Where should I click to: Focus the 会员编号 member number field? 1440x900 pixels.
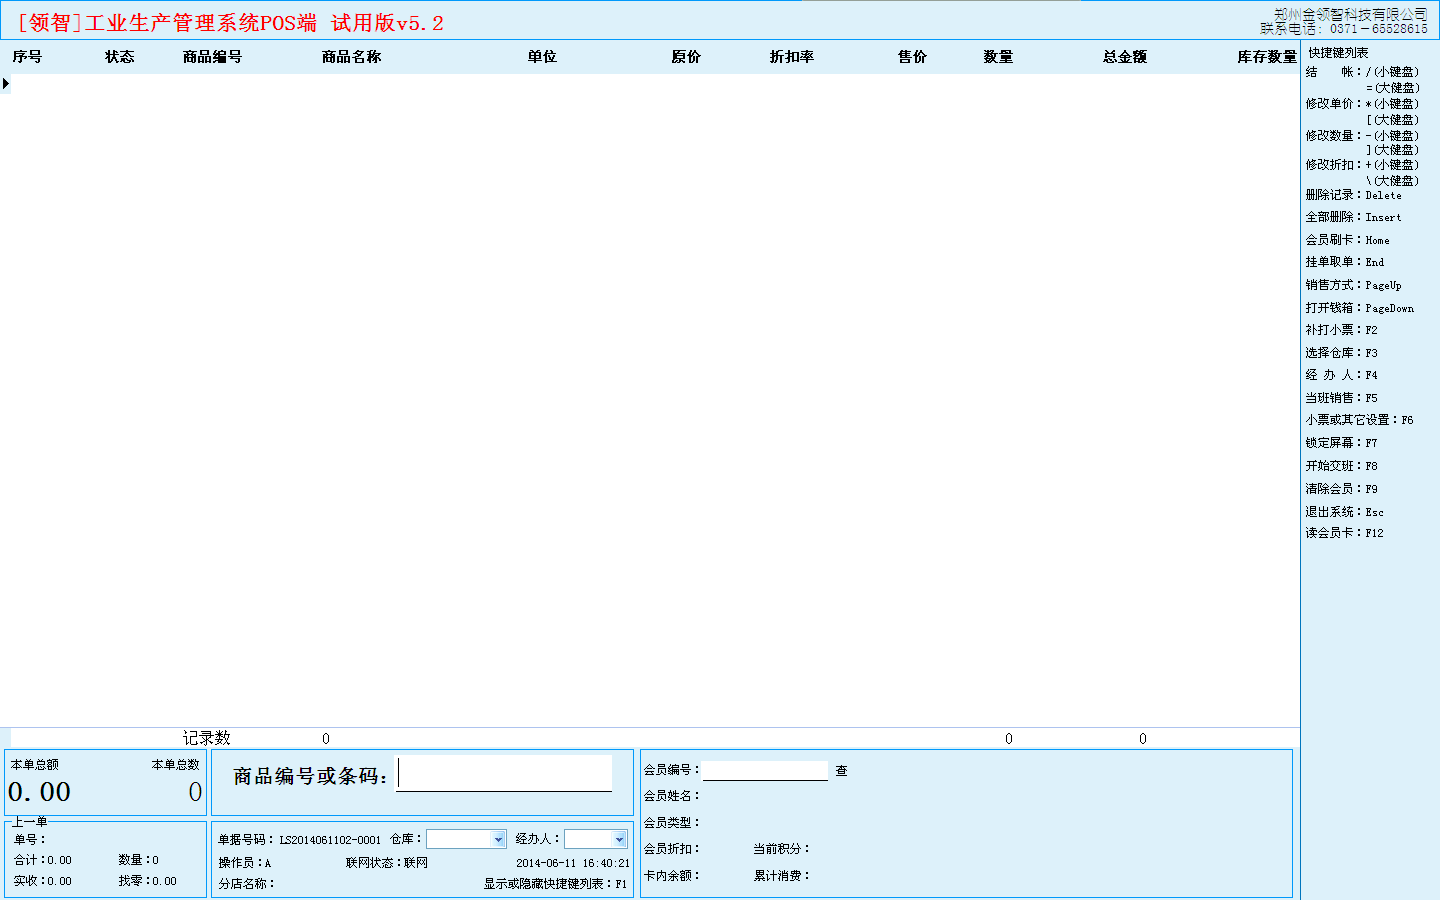(x=765, y=770)
